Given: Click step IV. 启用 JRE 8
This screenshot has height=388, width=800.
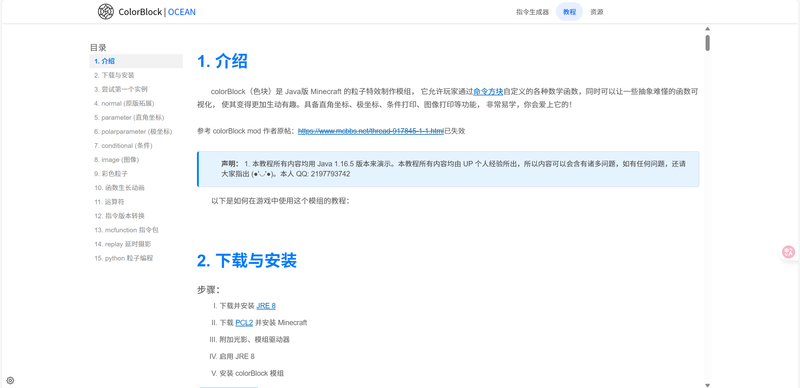Looking at the screenshot, I should coord(232,356).
